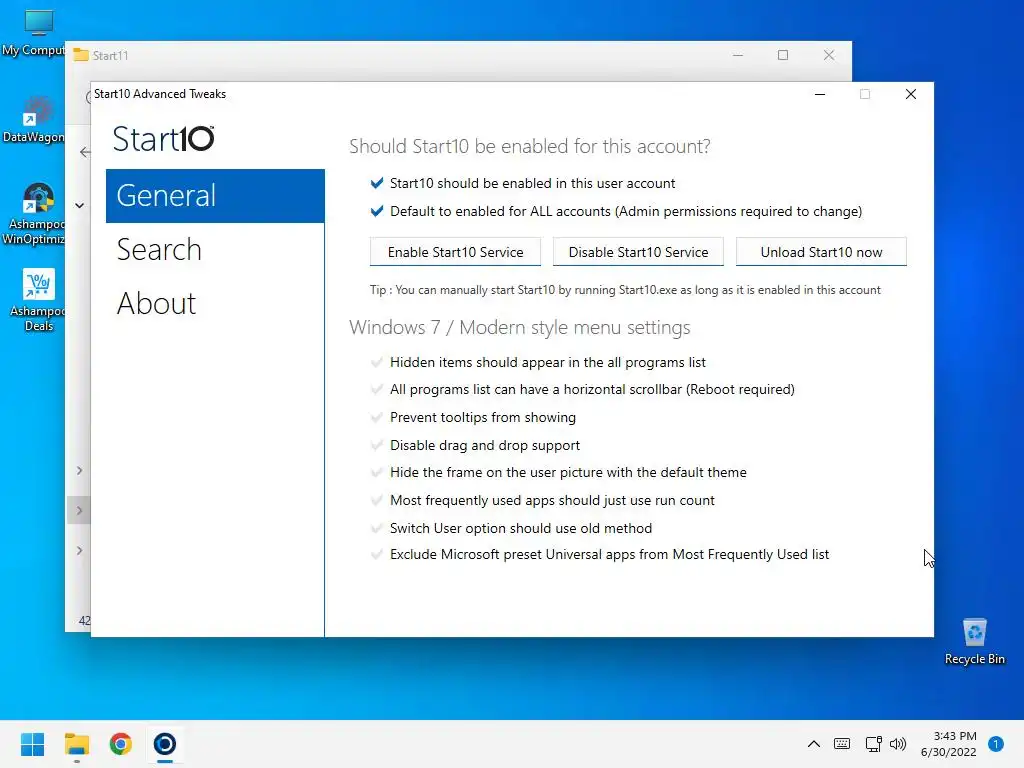Open the clock showing 3:43 PM
The width and height of the screenshot is (1024, 768).
point(949,744)
